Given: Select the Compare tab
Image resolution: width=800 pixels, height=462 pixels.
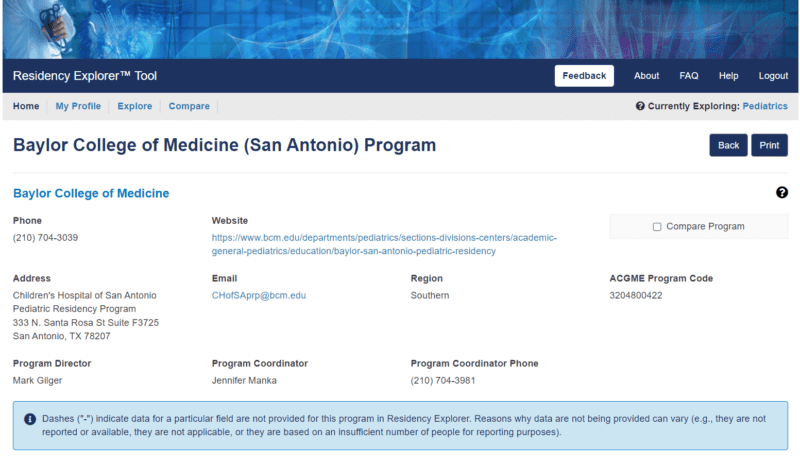Looking at the screenshot, I should pos(189,106).
